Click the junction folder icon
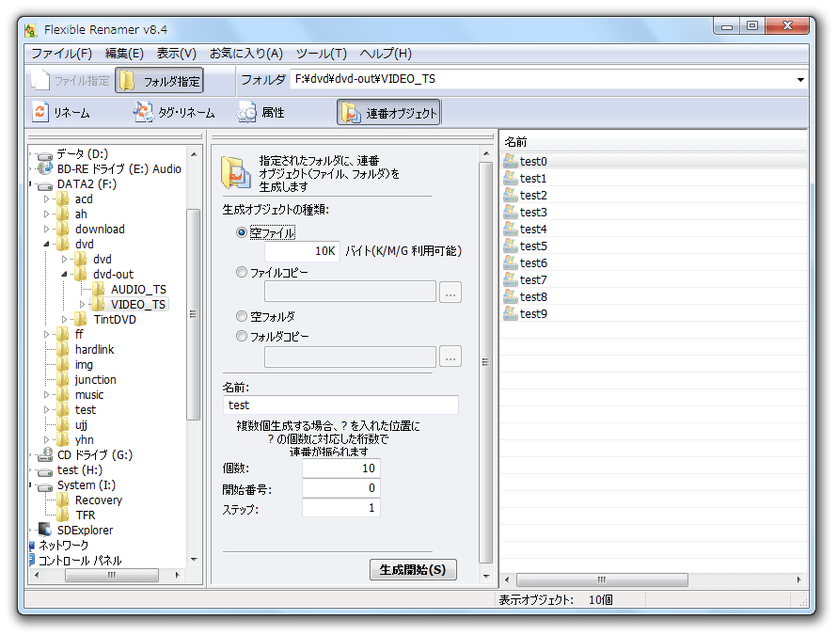 click(x=63, y=379)
